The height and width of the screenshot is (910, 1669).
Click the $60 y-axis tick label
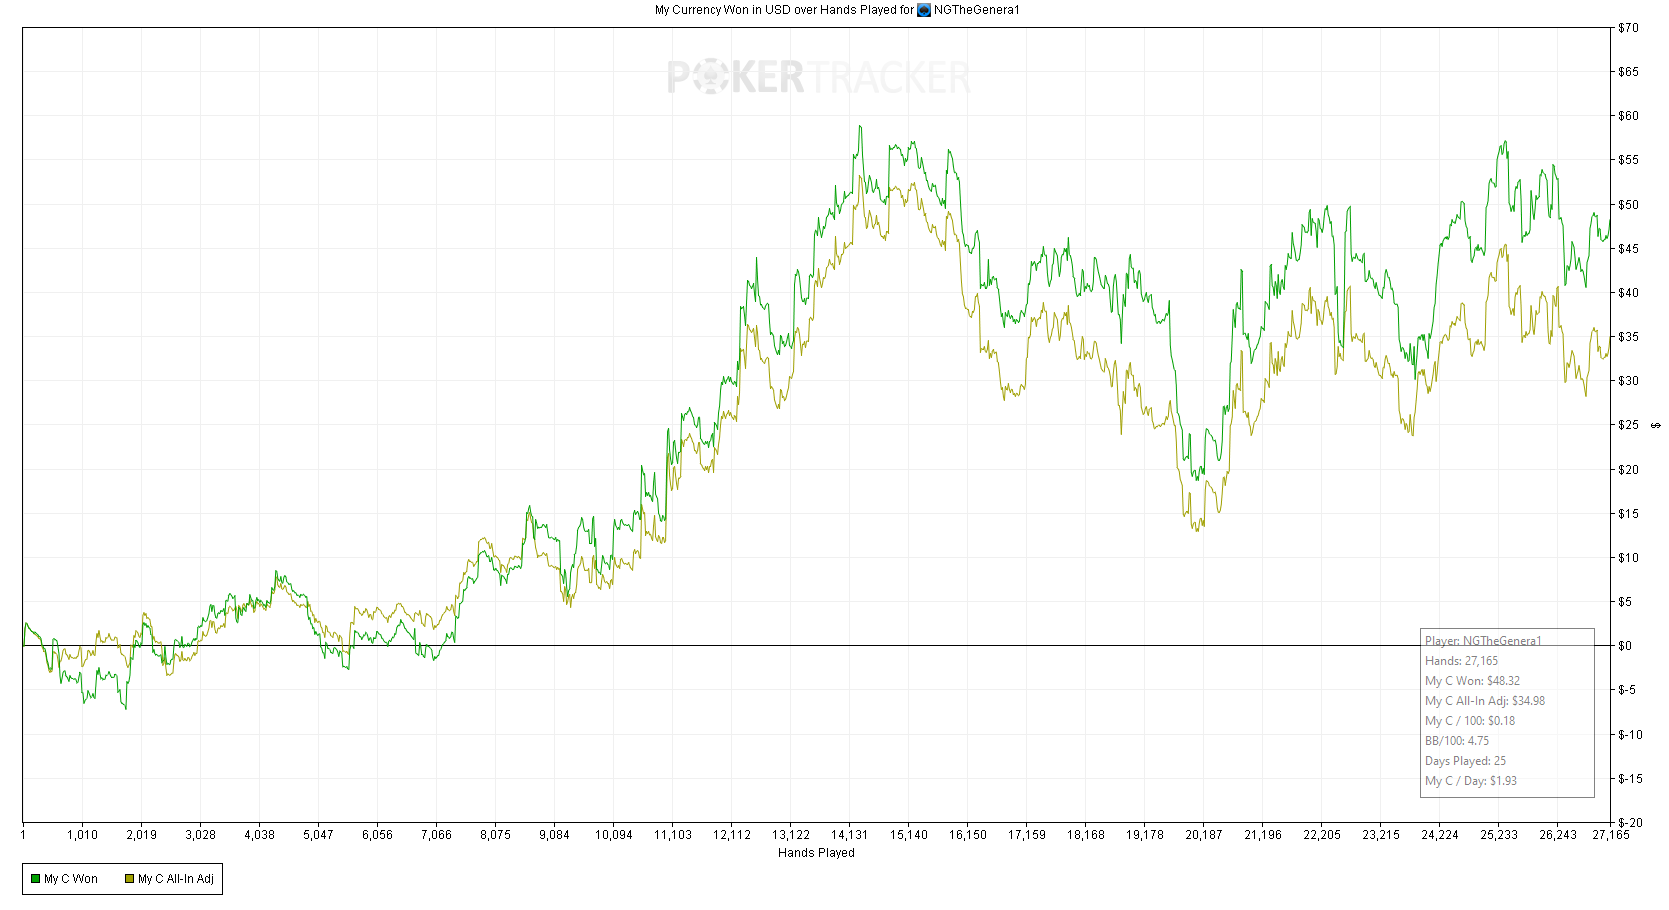(x=1629, y=116)
